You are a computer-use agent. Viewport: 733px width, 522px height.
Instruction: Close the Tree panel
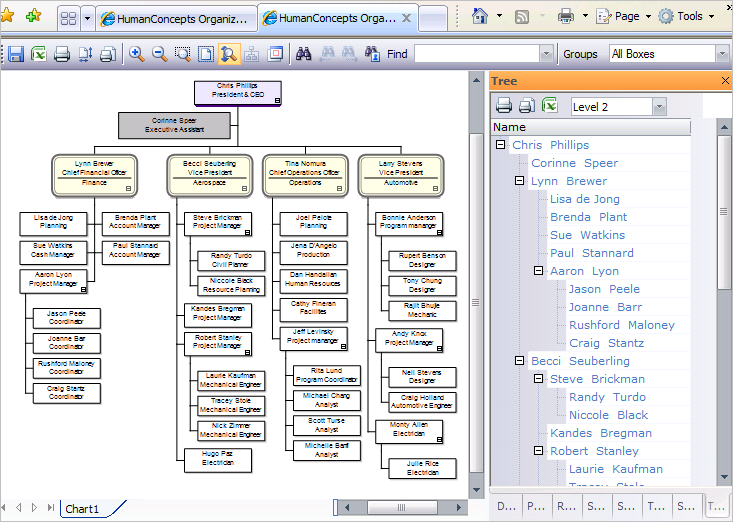click(x=725, y=81)
